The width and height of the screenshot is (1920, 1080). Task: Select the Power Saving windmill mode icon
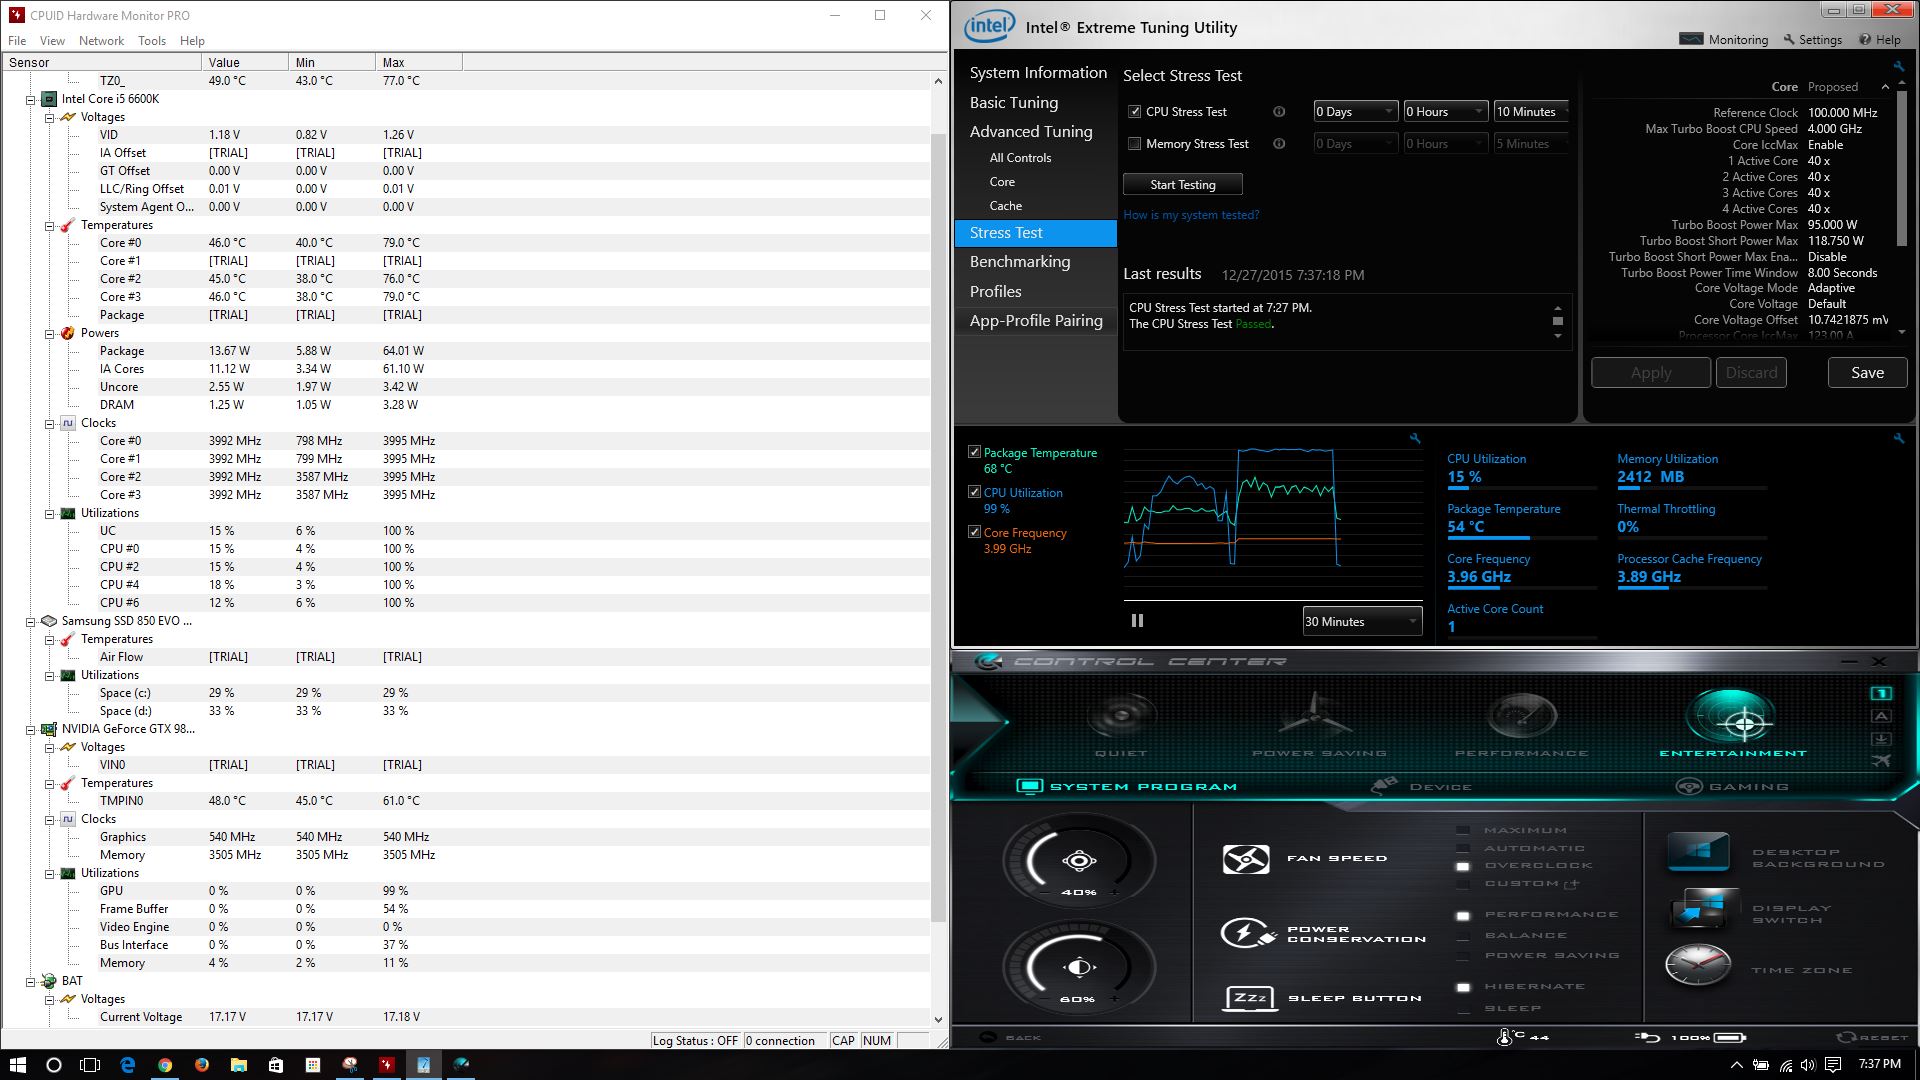(1318, 716)
